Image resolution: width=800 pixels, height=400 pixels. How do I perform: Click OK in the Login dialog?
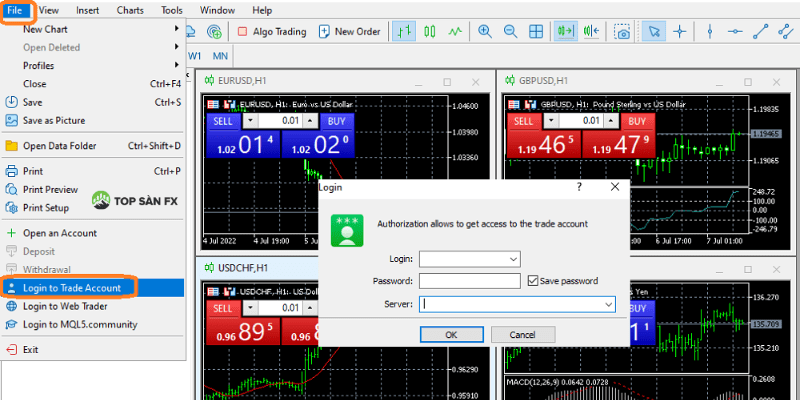[452, 335]
